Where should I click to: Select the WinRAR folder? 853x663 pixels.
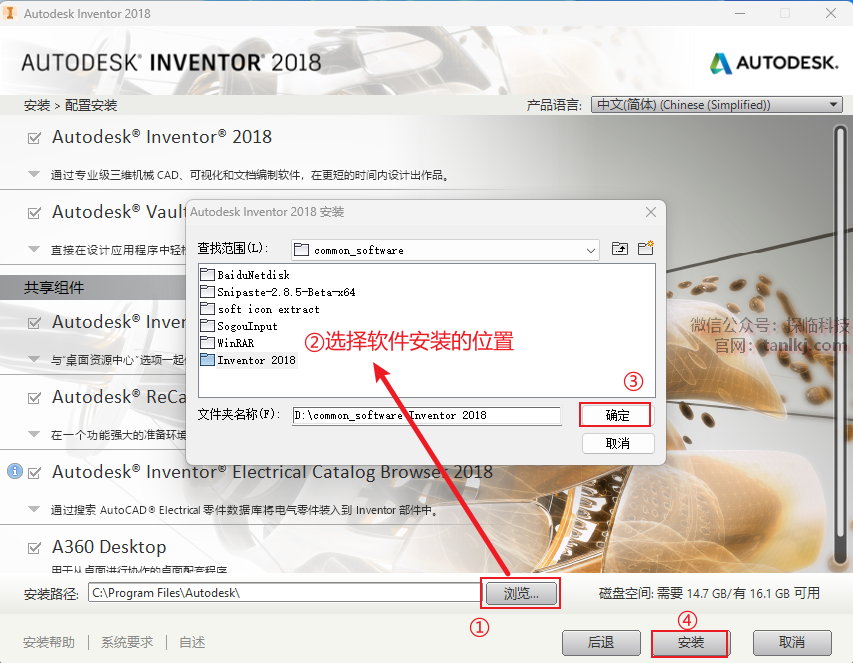point(227,343)
